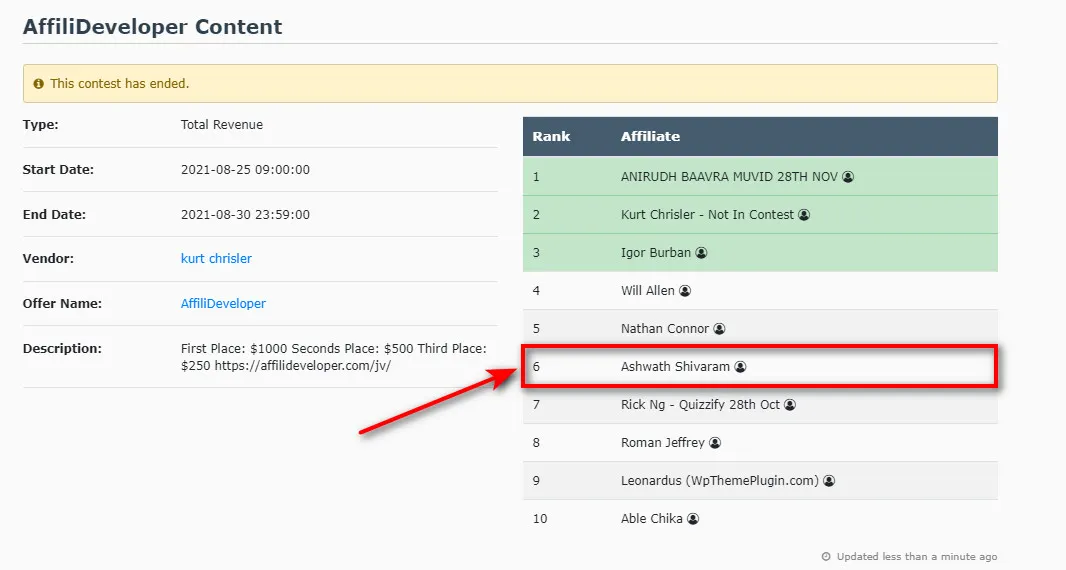Select Nathan Connor in the leaderboard
1066x570 pixels.
664,329
